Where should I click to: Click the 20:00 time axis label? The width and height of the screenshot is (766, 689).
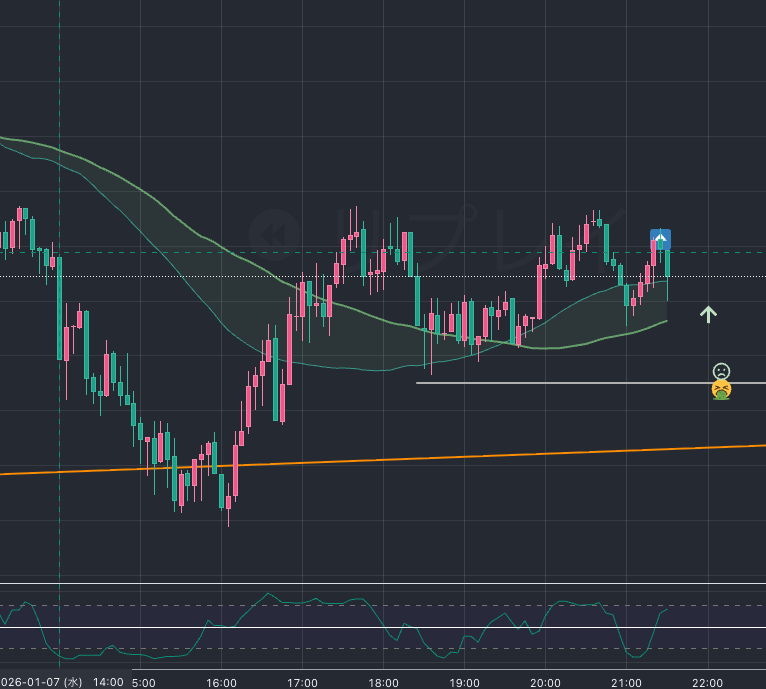coord(545,682)
